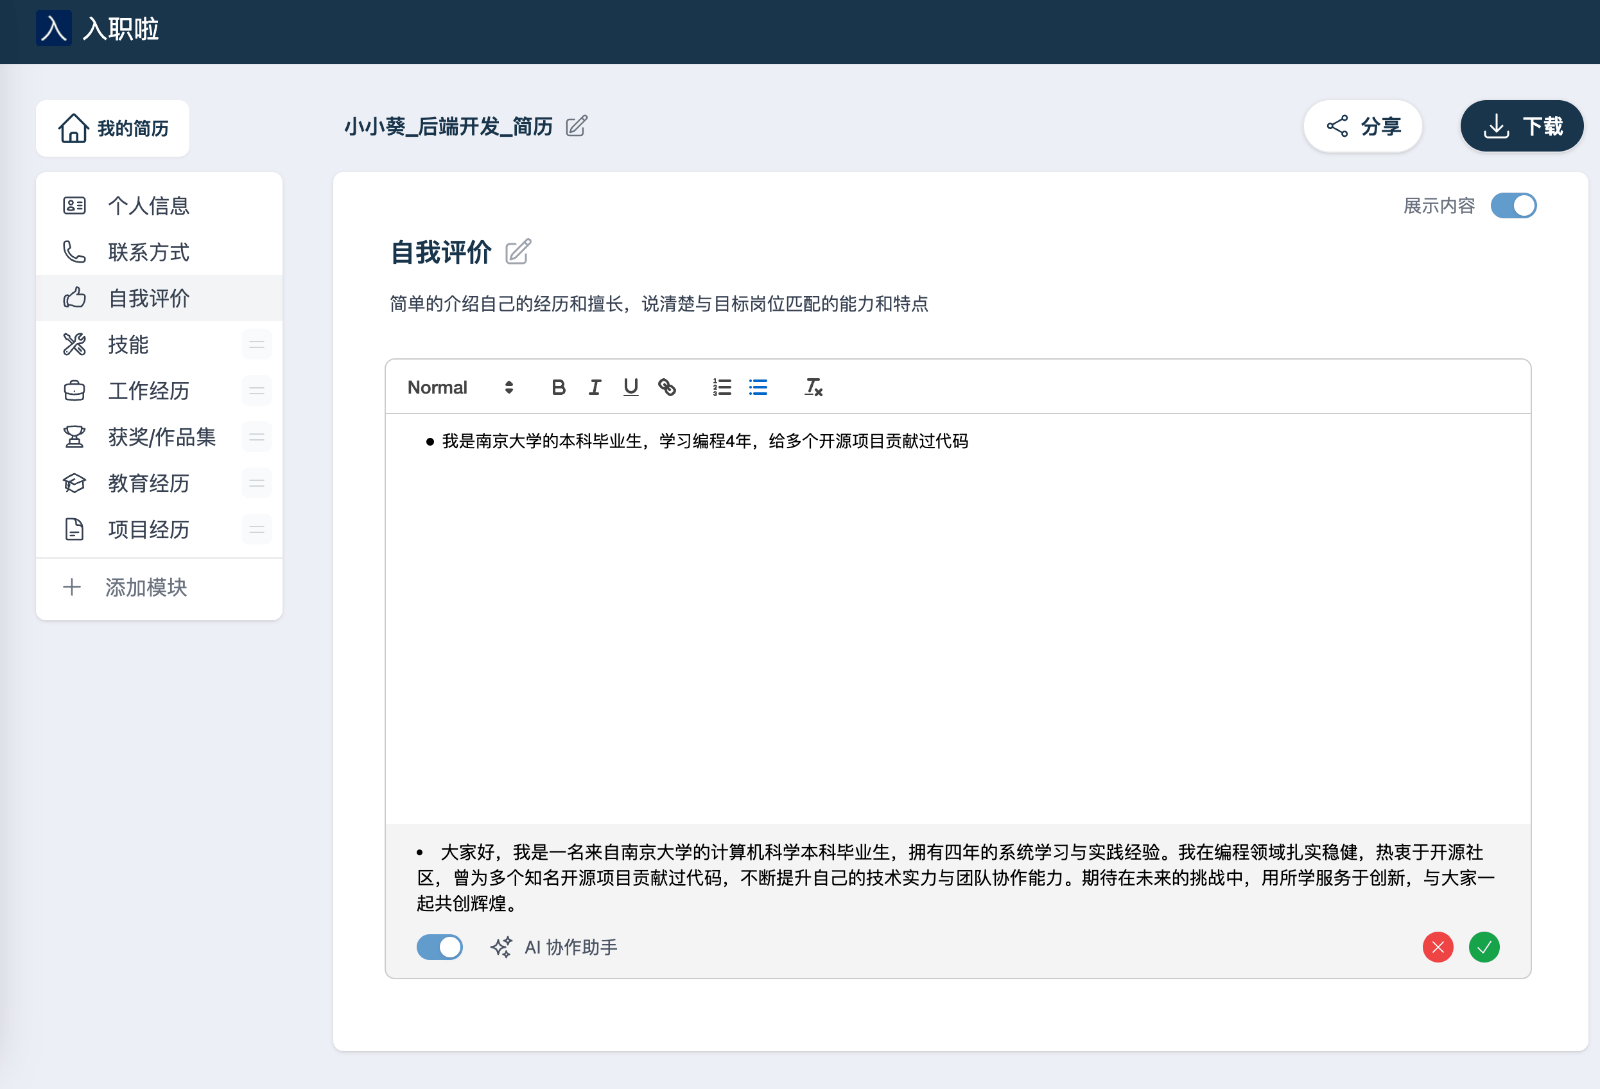
Task: Open the 技能 skills section icon
Action: click(73, 344)
